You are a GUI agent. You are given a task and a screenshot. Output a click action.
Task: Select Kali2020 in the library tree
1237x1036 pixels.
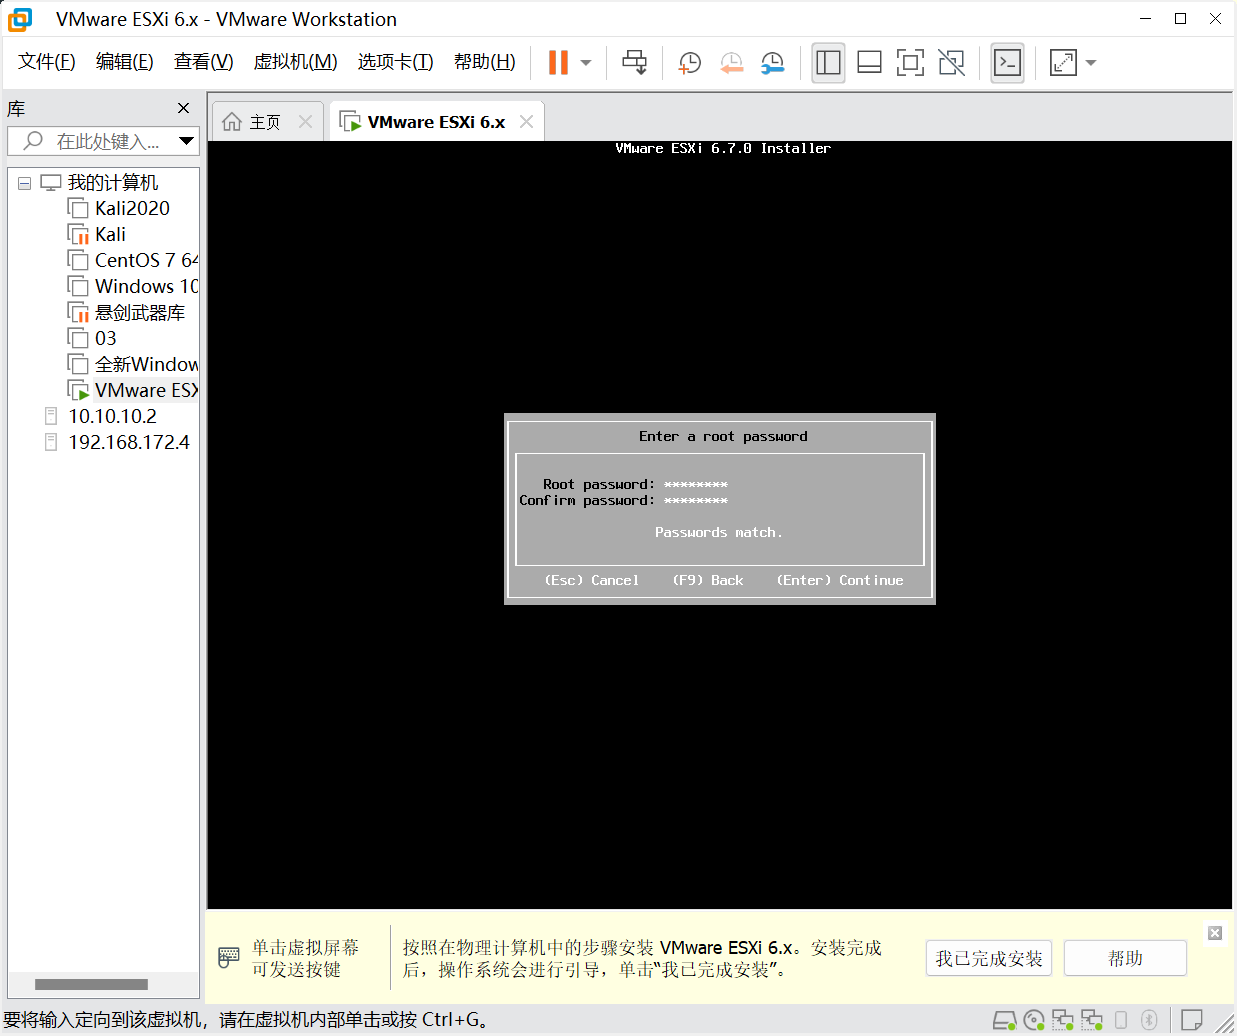coord(132,208)
